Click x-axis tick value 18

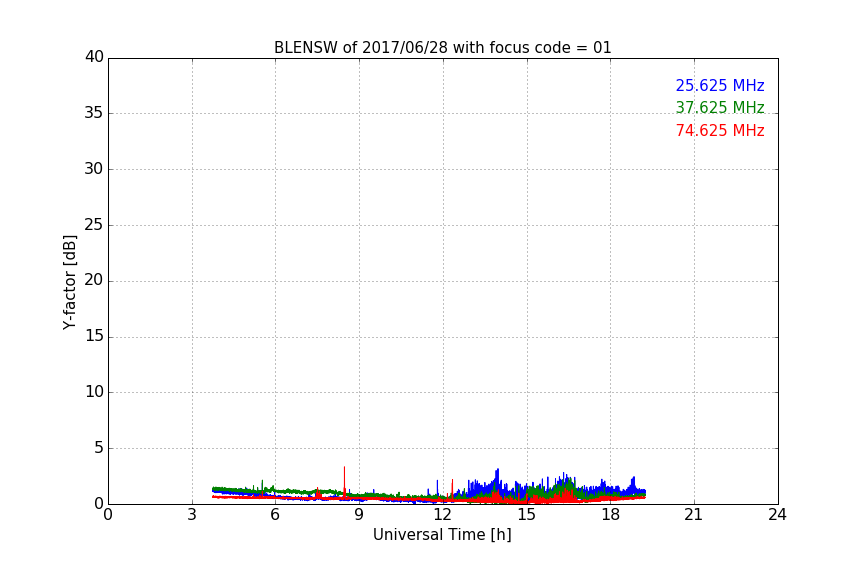tap(610, 515)
